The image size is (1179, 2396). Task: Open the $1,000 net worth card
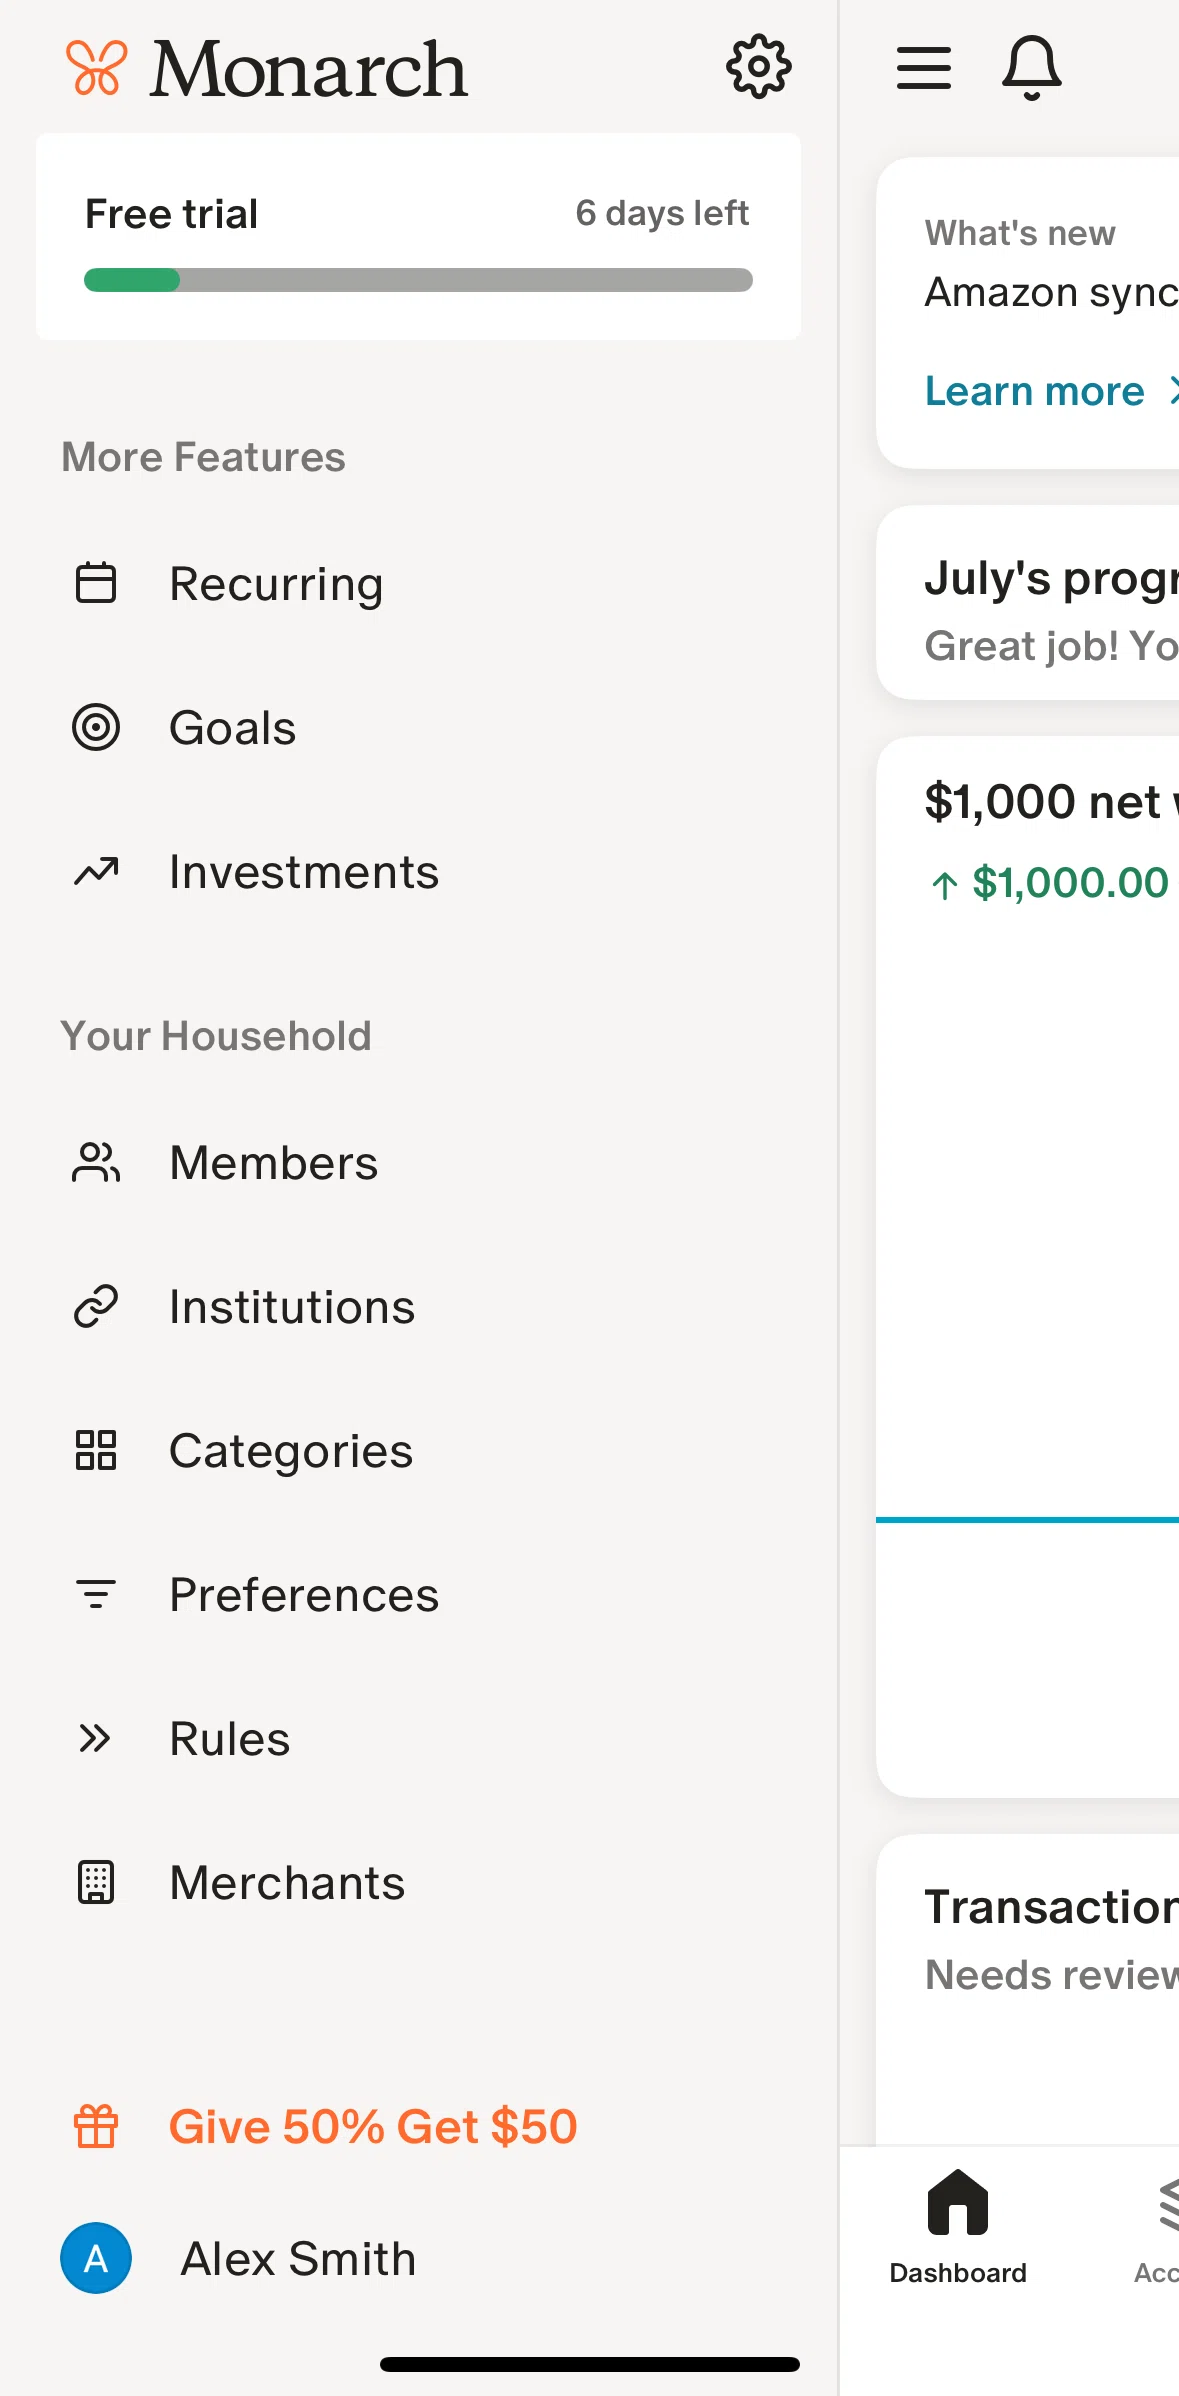tap(1028, 1267)
